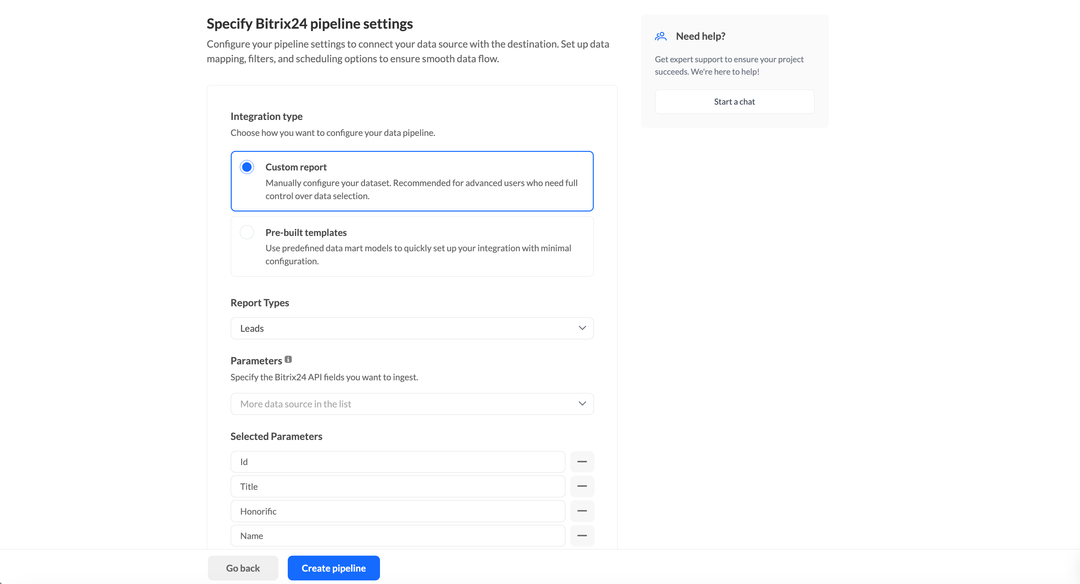
Task: Remove the Honorific parameter using the minus icon
Action: [582, 510]
